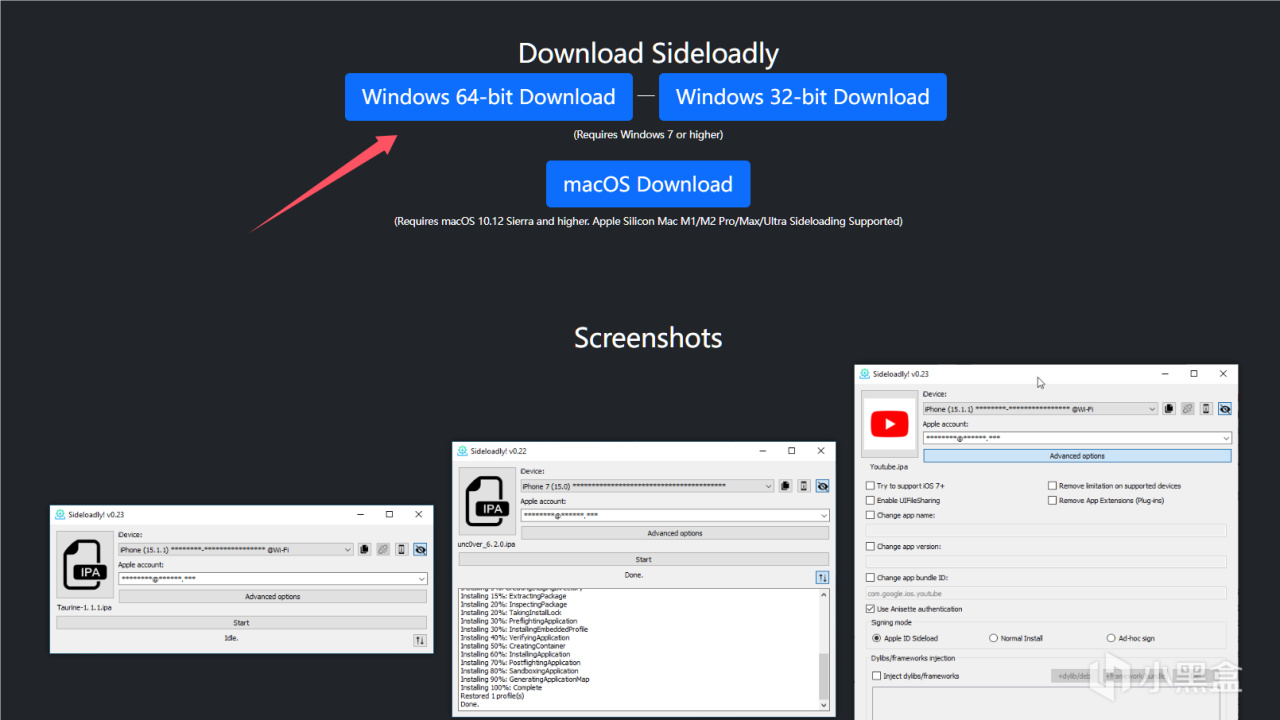
Task: Click the IPA file icon in unc0ver window
Action: click(488, 503)
